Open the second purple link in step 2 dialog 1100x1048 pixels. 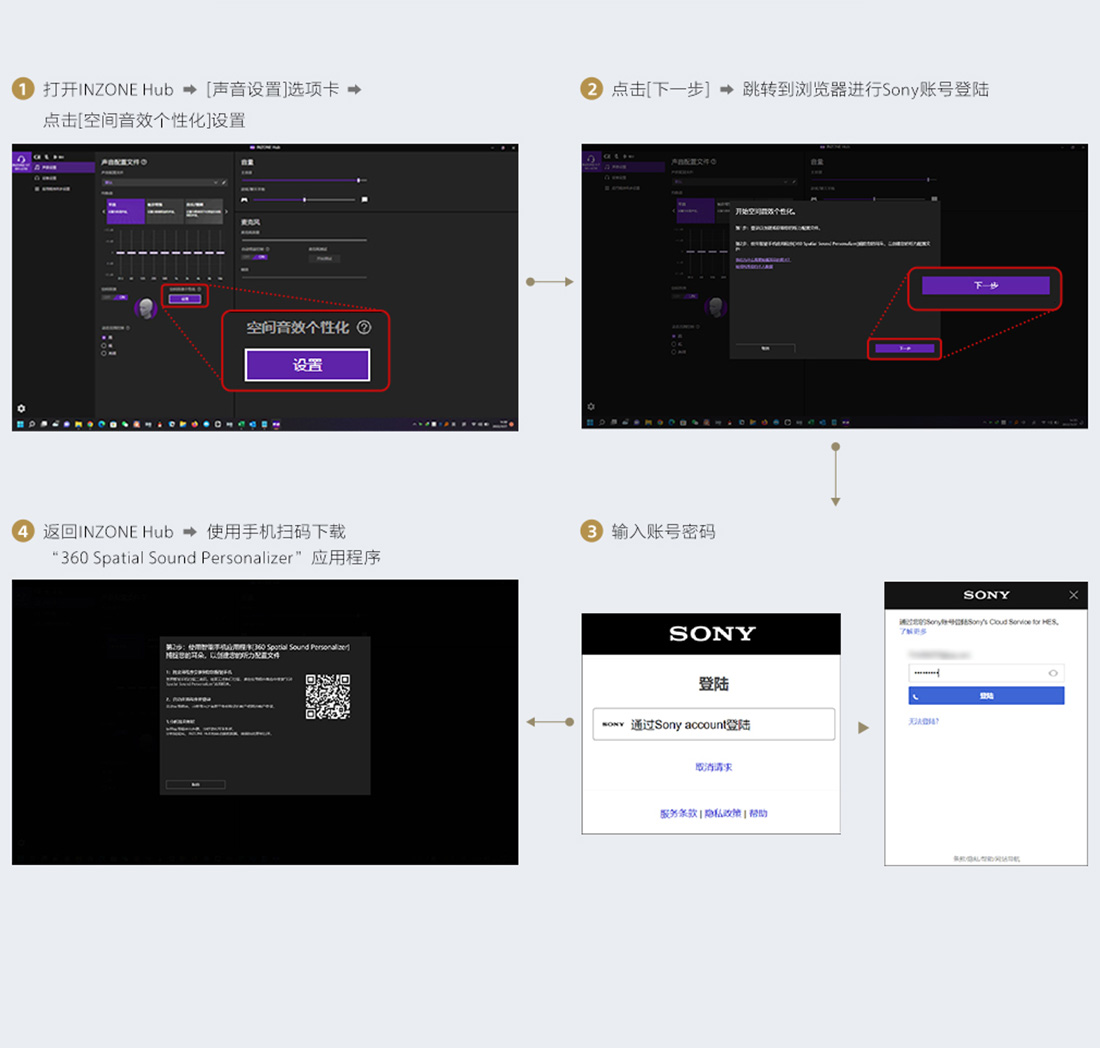coord(754,267)
